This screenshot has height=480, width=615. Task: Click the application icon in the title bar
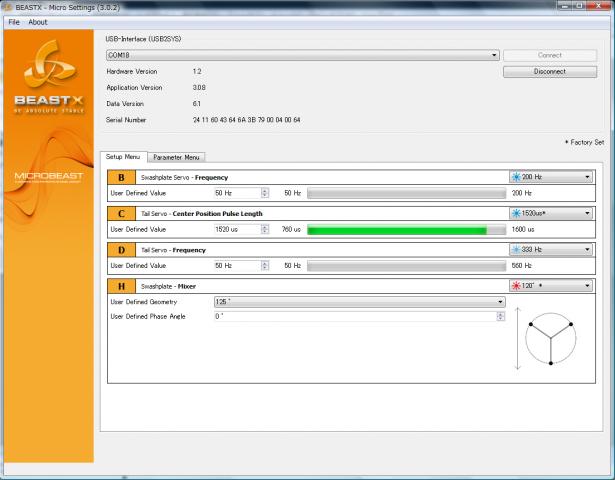[x=7, y=7]
